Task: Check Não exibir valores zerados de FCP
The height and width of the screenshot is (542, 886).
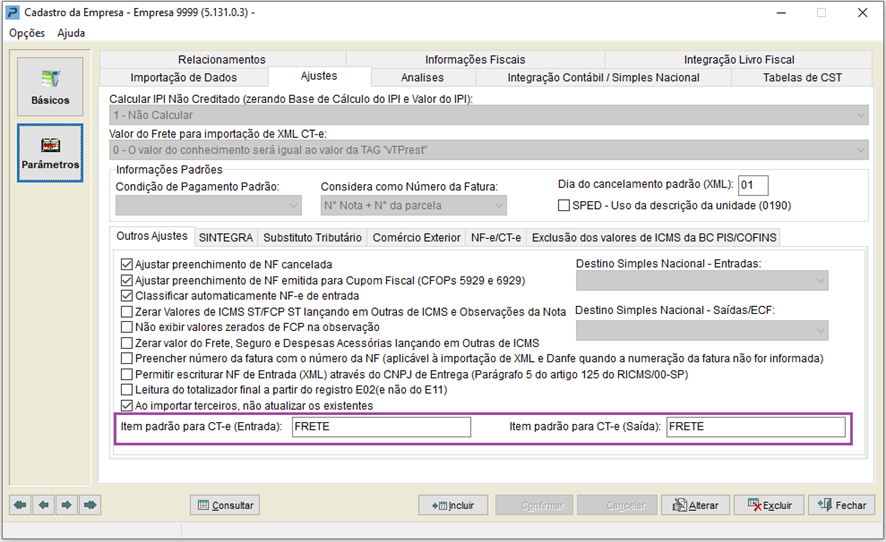Action: [x=127, y=327]
